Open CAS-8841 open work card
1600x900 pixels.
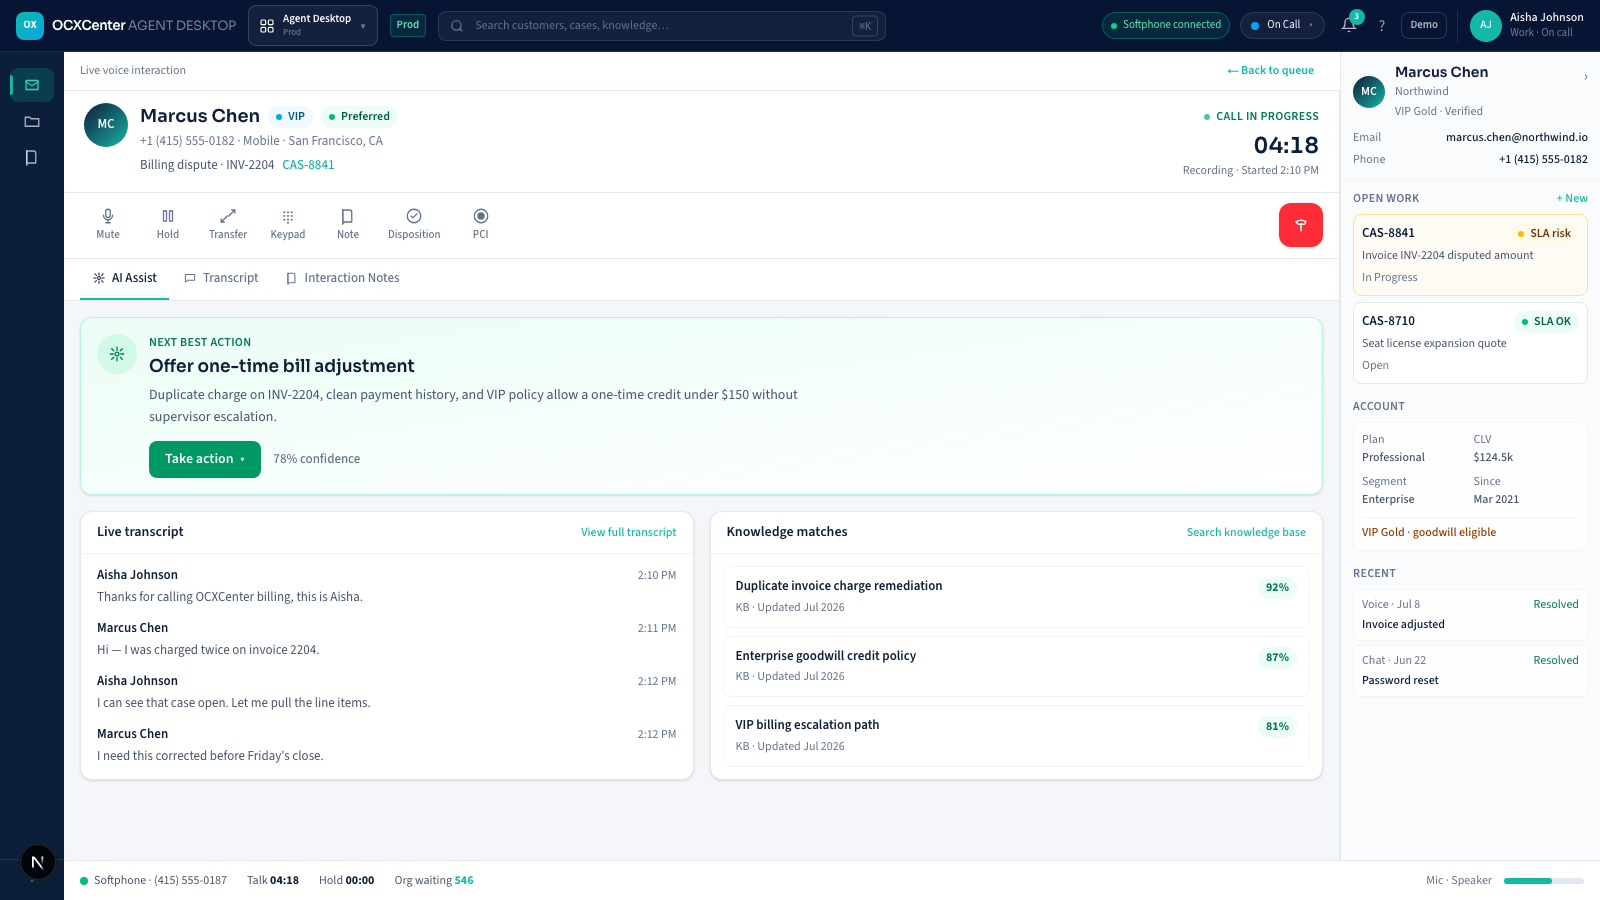click(1470, 255)
